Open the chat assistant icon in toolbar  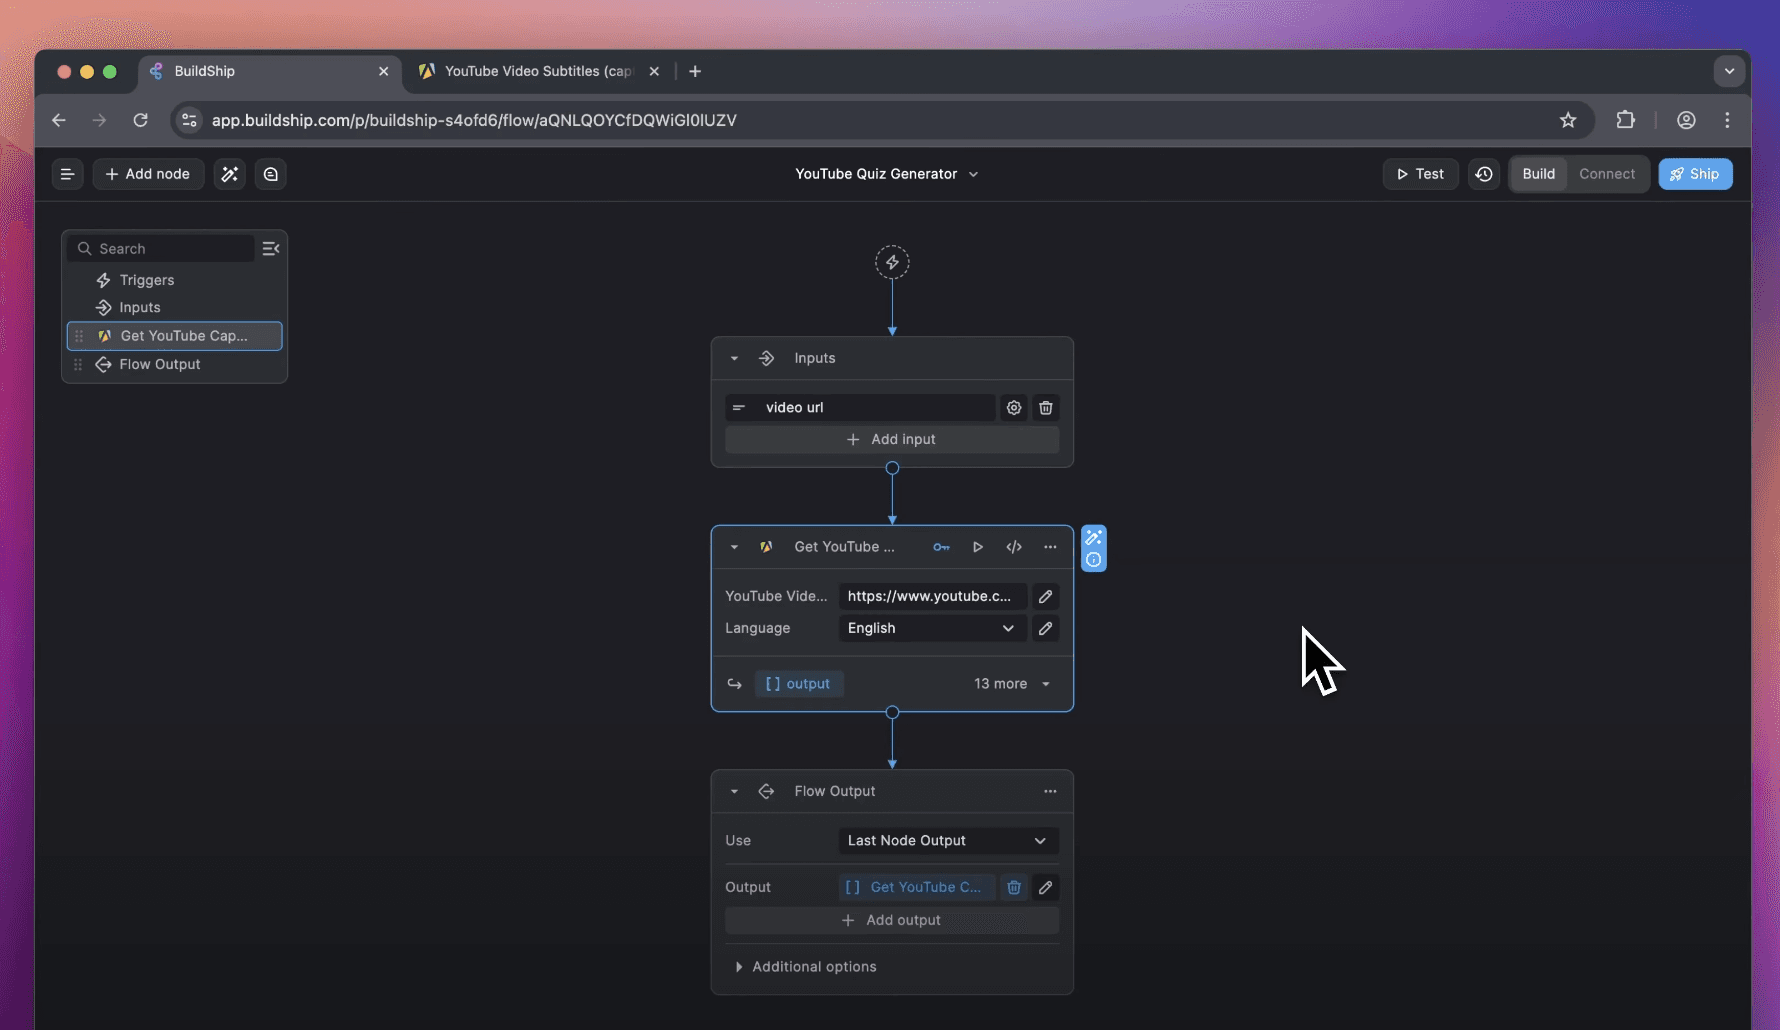pos(271,174)
